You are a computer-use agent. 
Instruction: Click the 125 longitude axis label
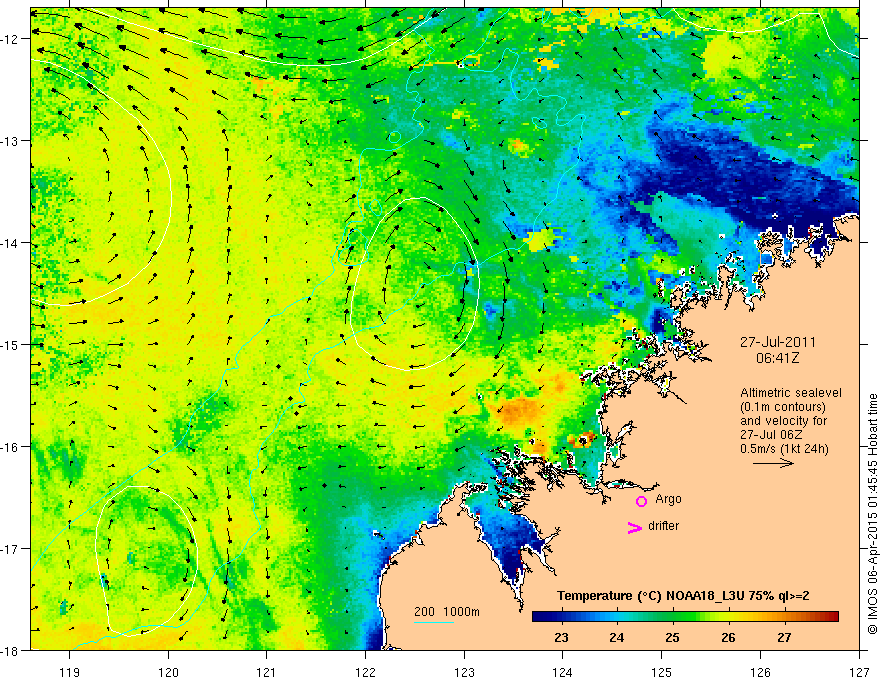click(662, 672)
